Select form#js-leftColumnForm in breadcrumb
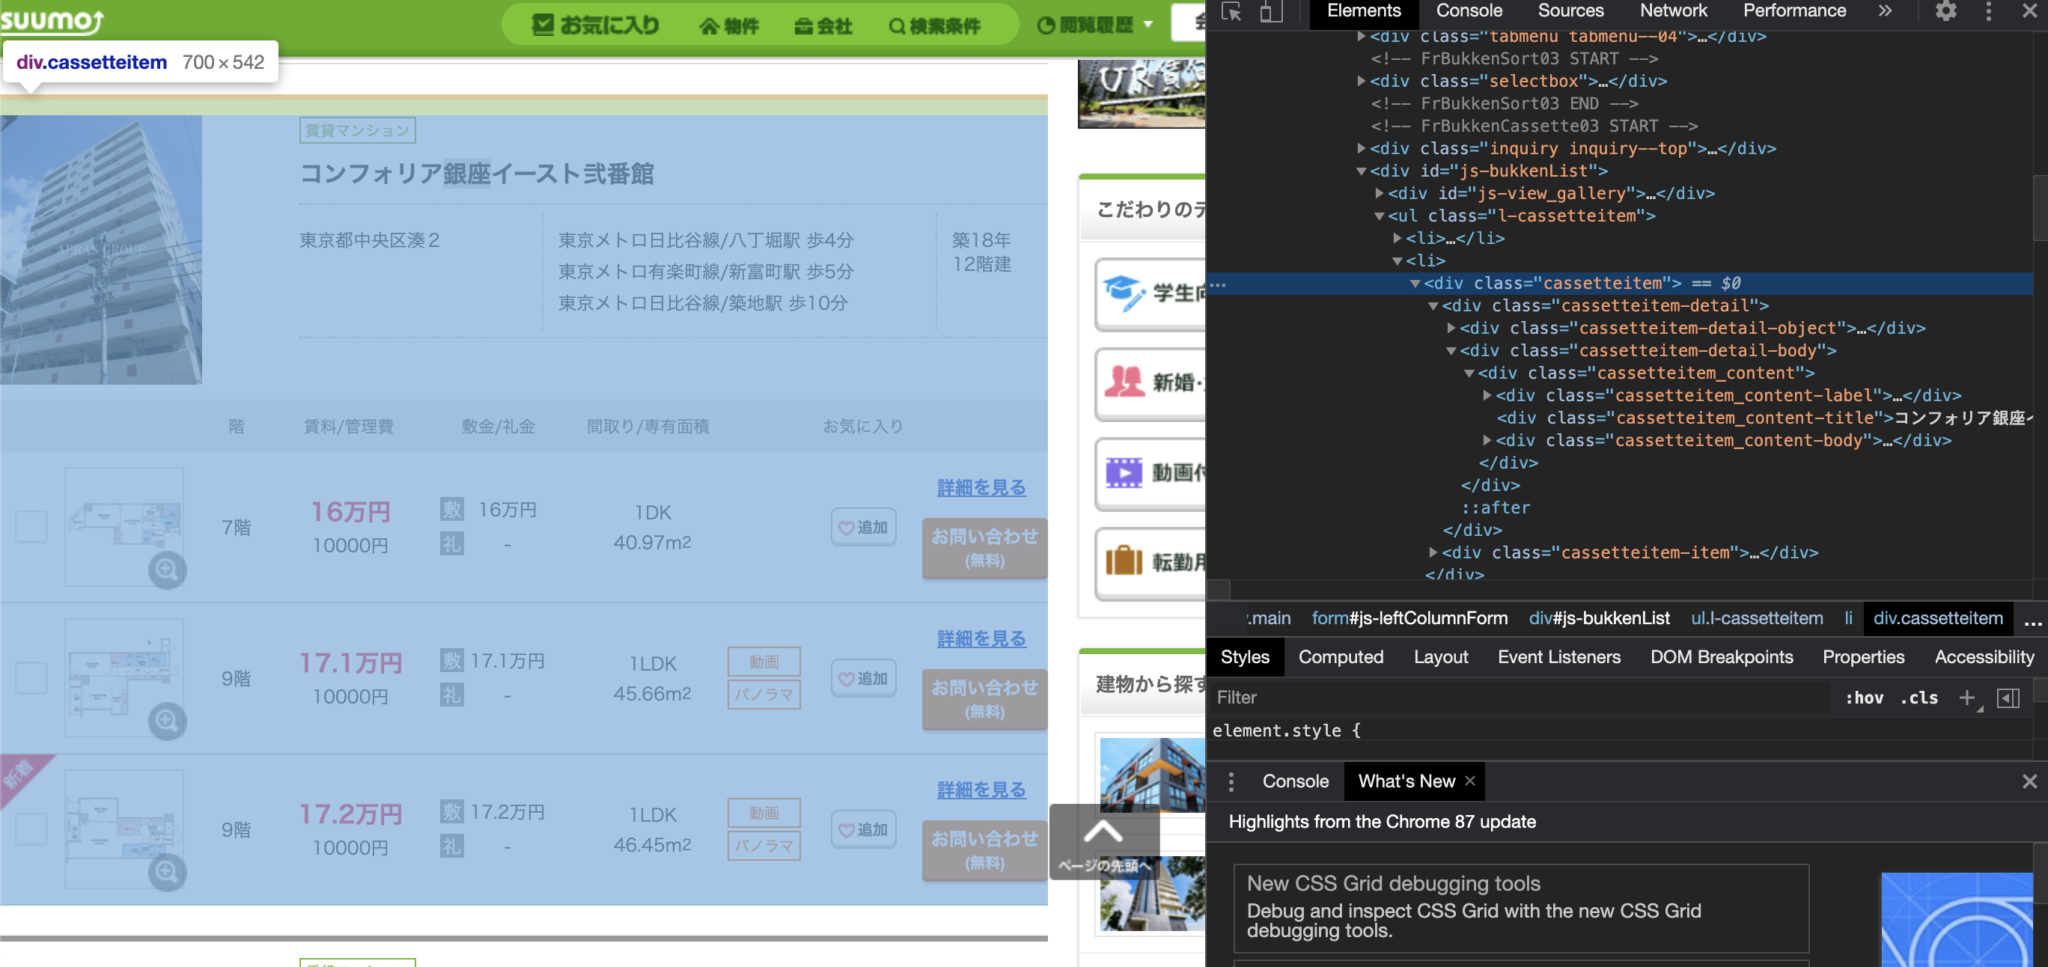The height and width of the screenshot is (967, 2048). (x=1410, y=618)
